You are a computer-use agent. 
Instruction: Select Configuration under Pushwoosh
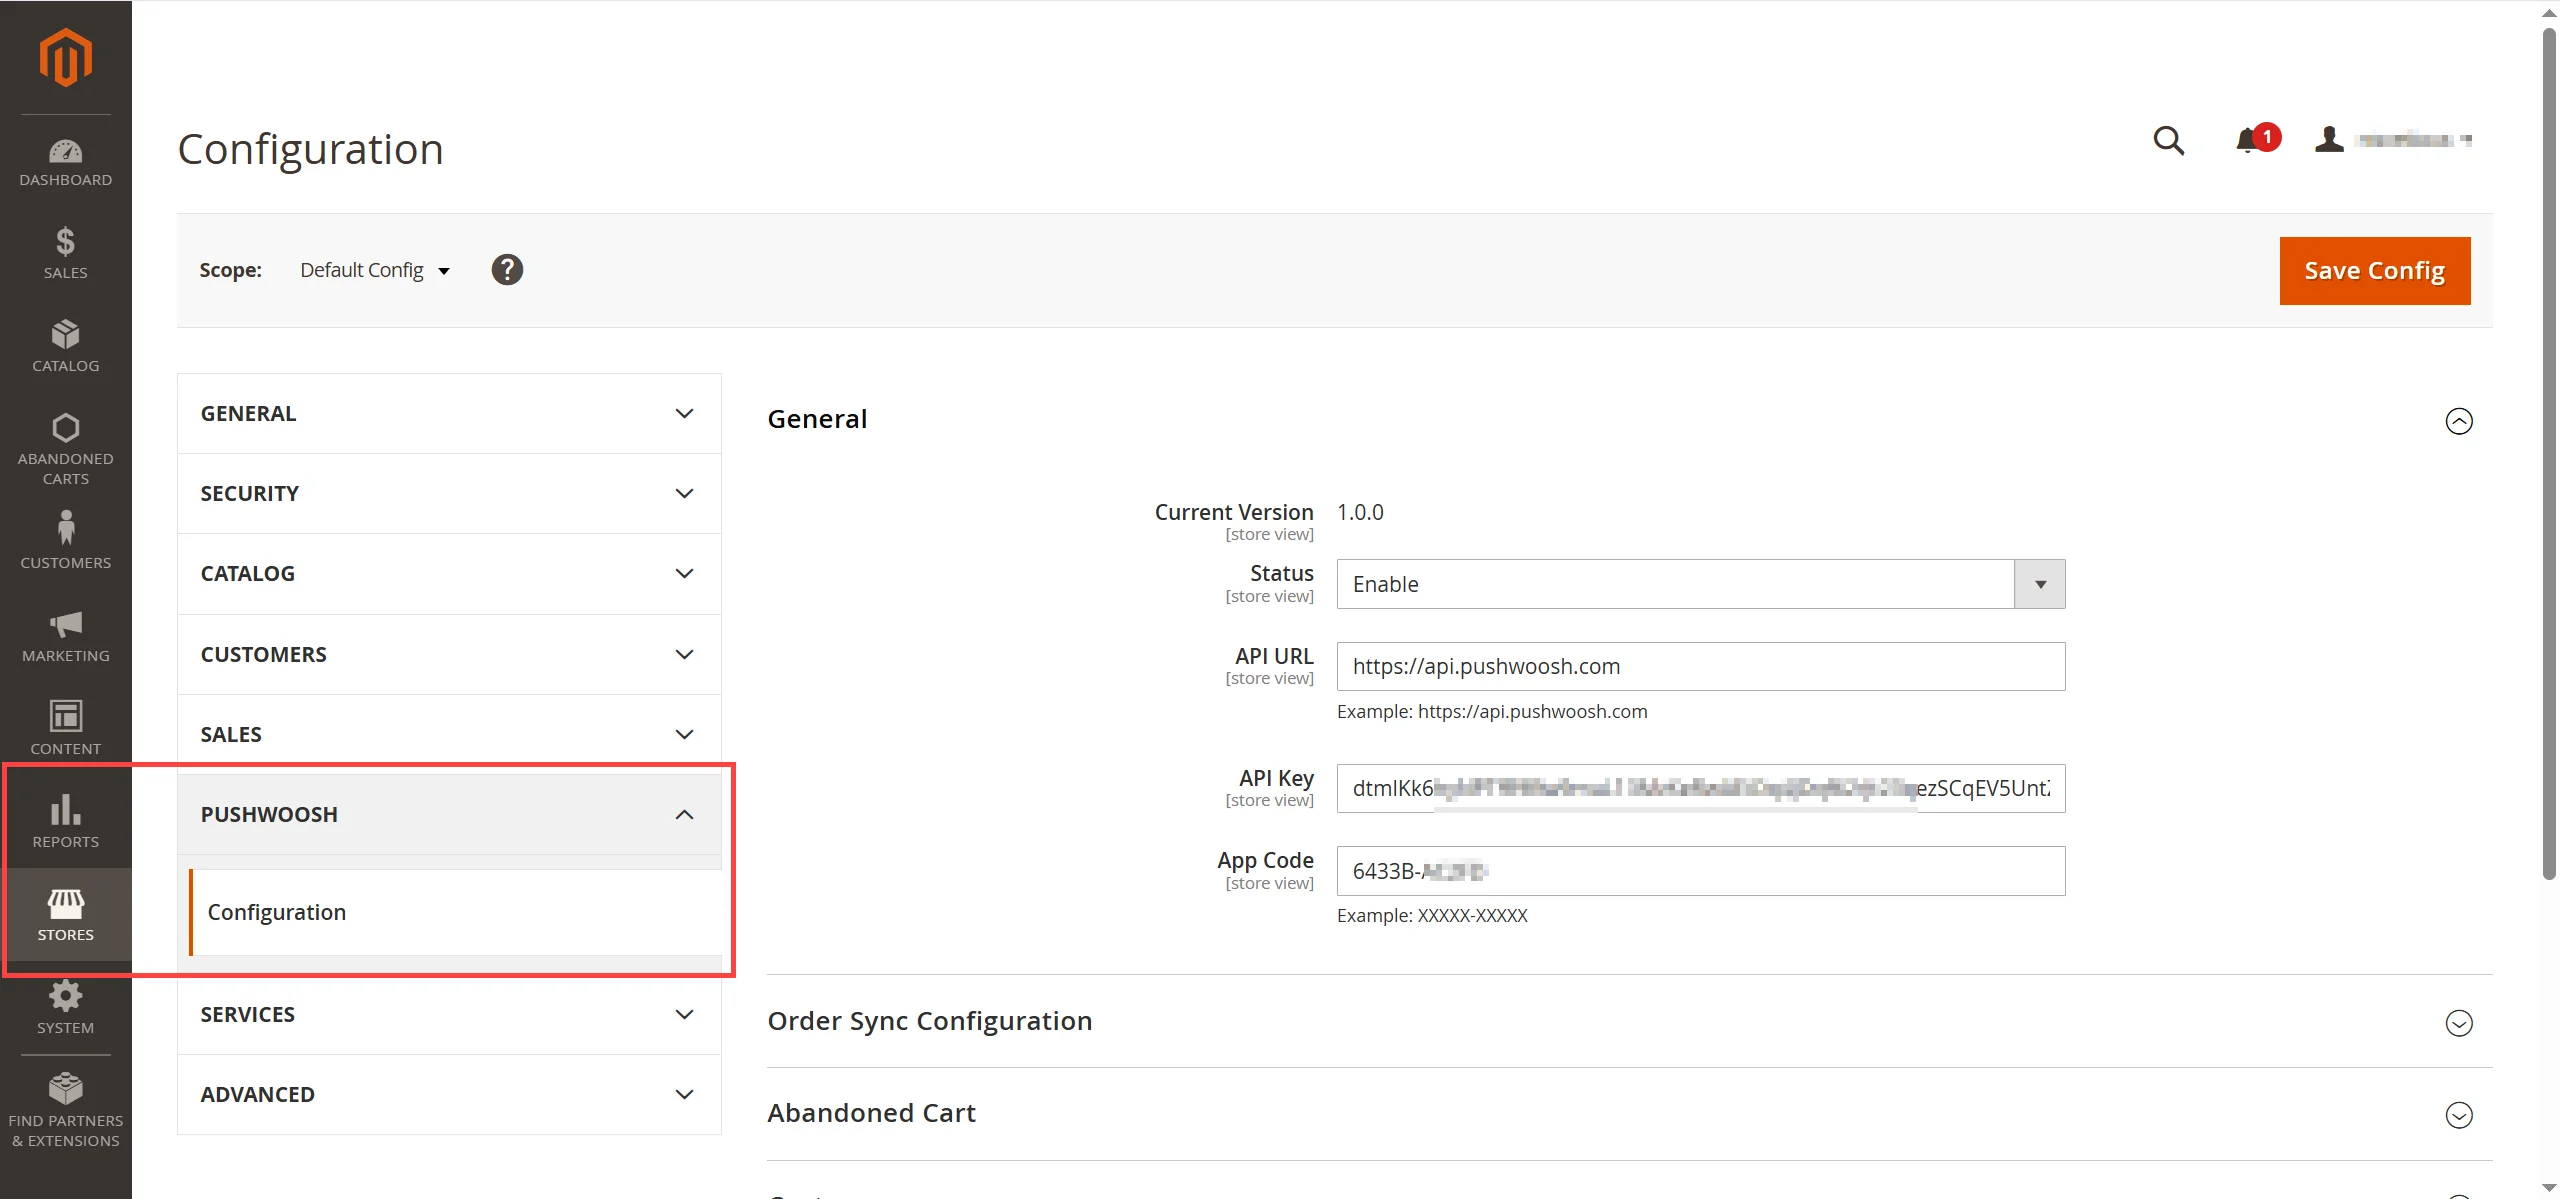click(277, 911)
